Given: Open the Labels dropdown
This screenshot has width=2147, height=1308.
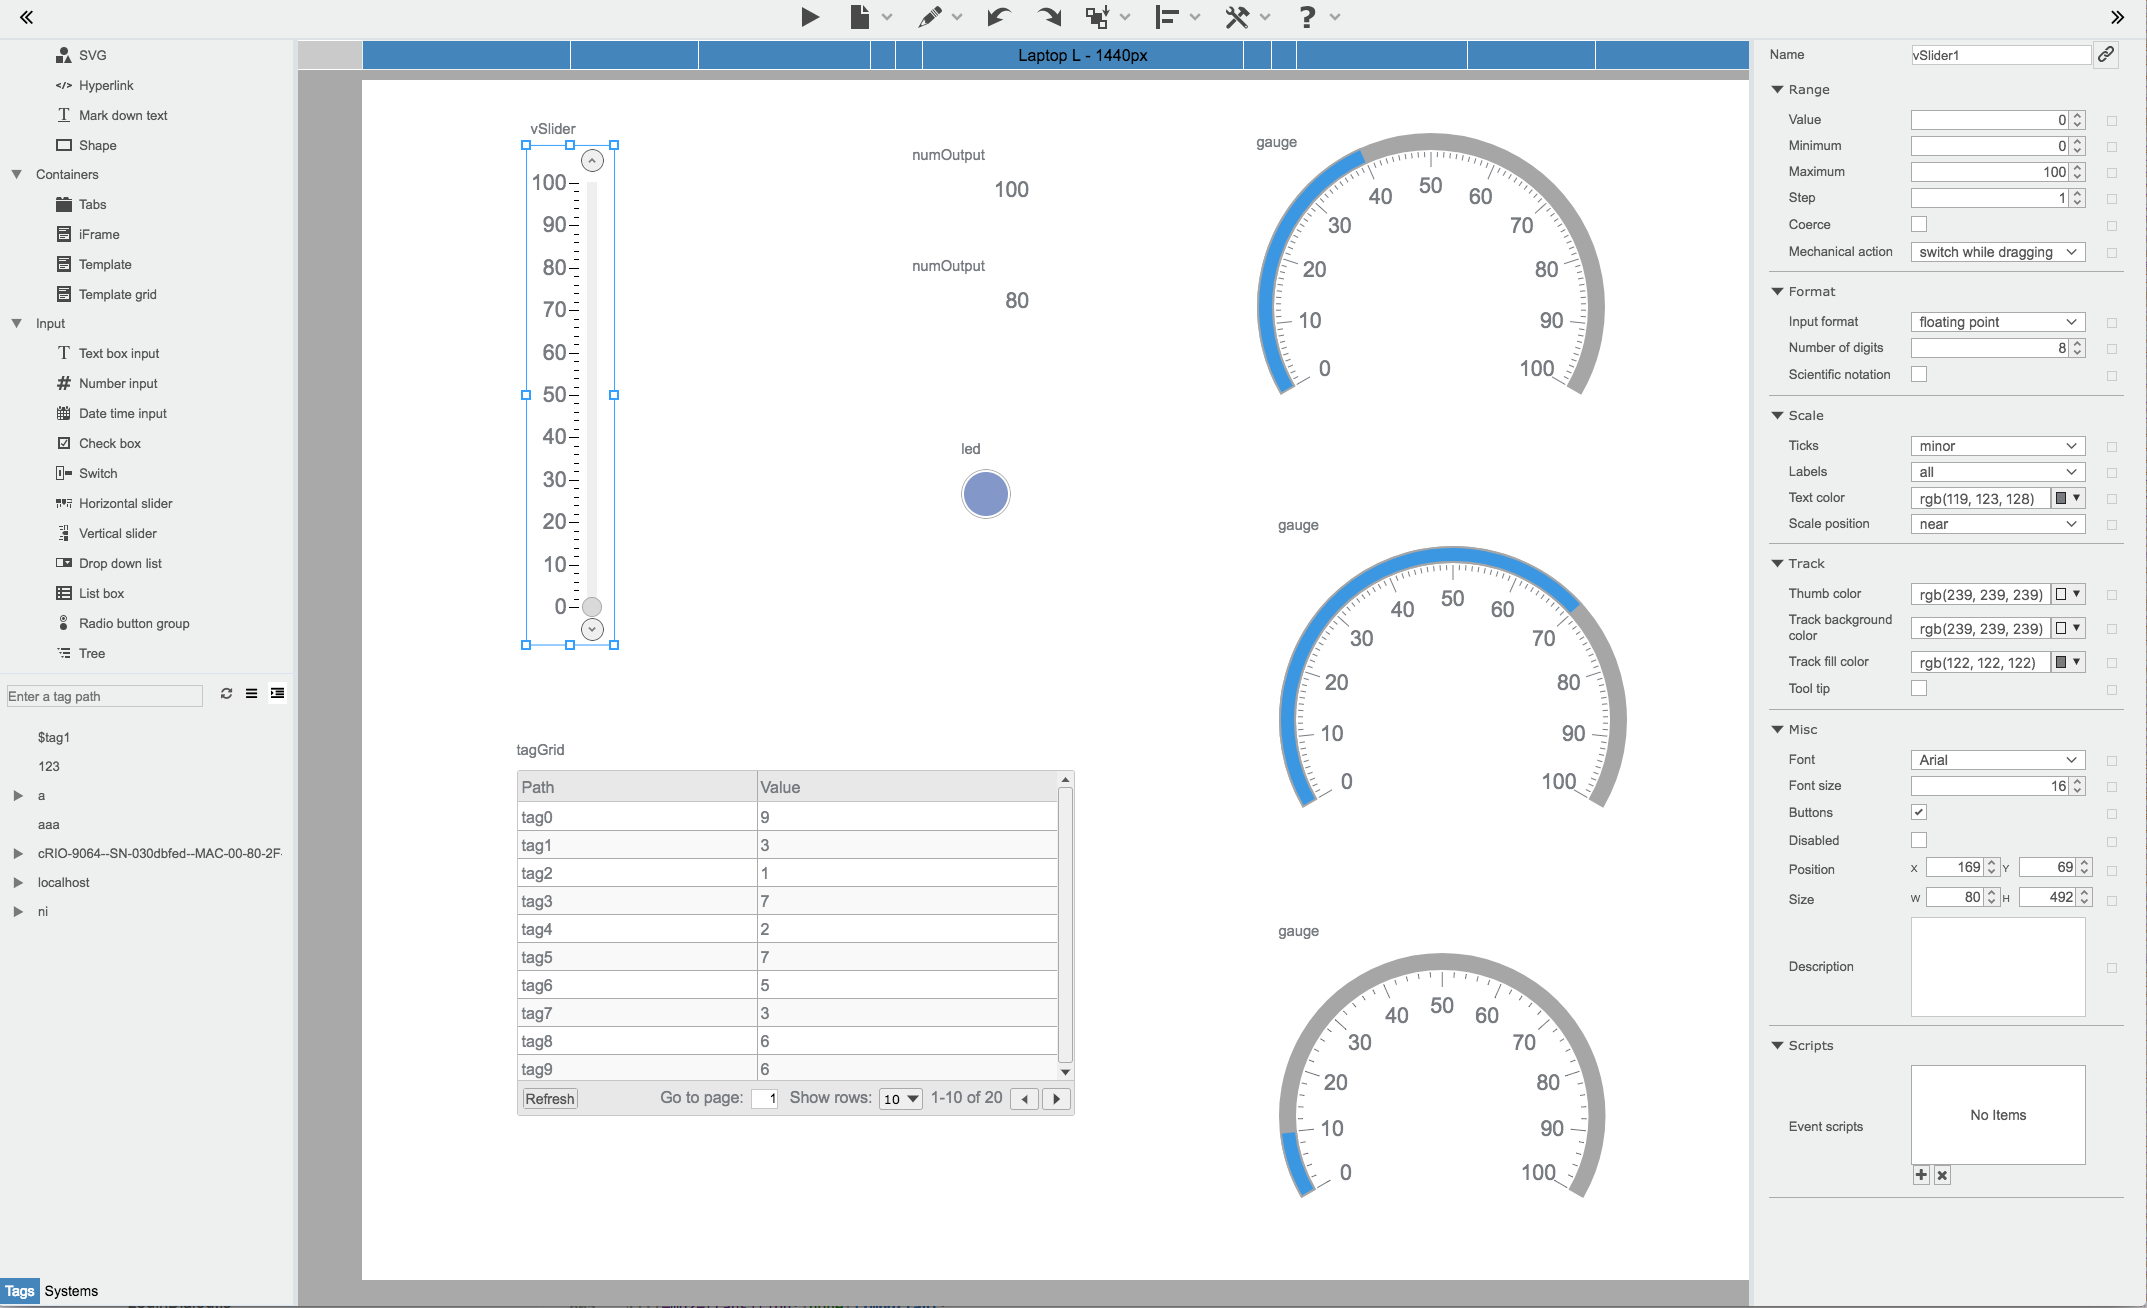Looking at the screenshot, I should pyautogui.click(x=1997, y=472).
